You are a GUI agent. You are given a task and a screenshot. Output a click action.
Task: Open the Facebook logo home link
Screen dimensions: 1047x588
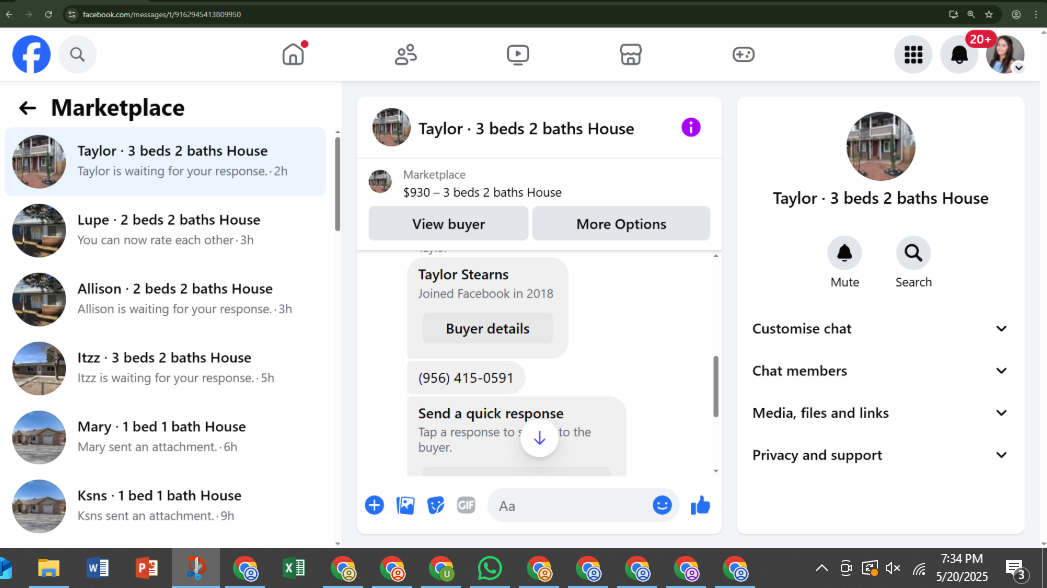pos(31,54)
